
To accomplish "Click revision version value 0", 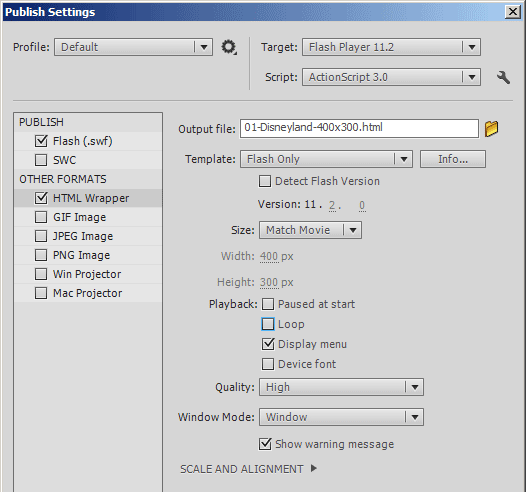I will (362, 205).
